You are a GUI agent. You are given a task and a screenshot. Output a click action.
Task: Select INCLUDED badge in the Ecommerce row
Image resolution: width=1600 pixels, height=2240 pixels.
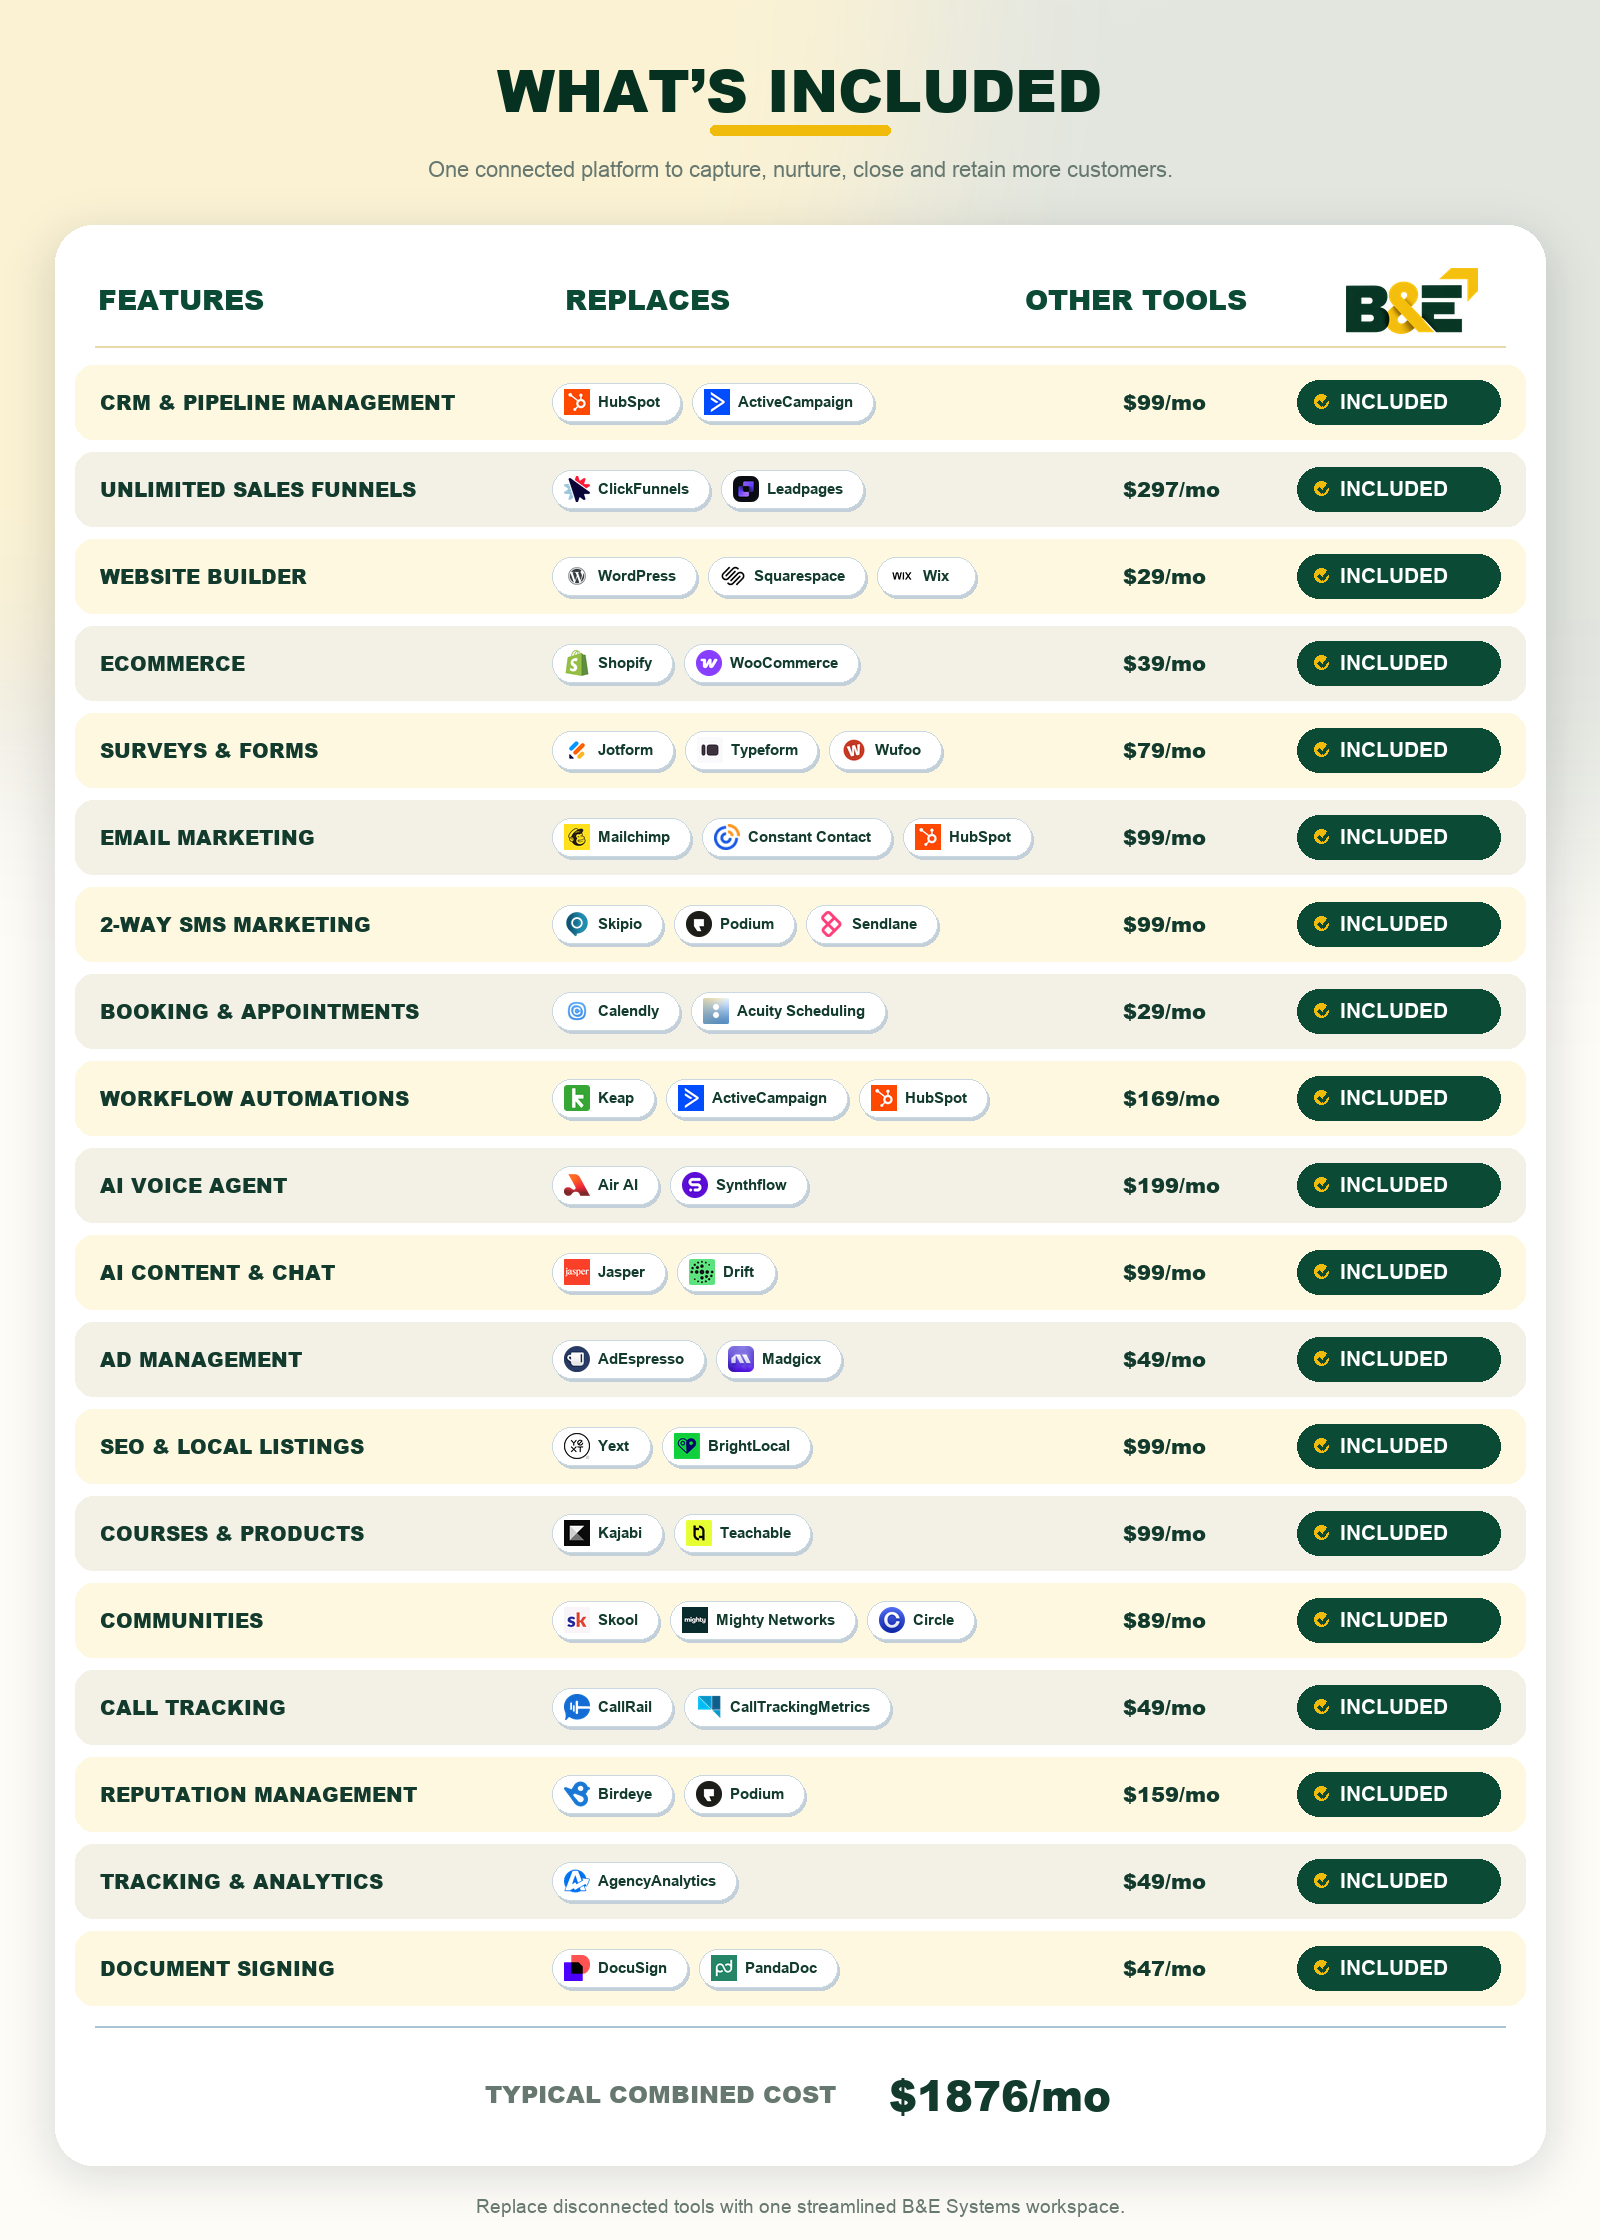[x=1398, y=663]
